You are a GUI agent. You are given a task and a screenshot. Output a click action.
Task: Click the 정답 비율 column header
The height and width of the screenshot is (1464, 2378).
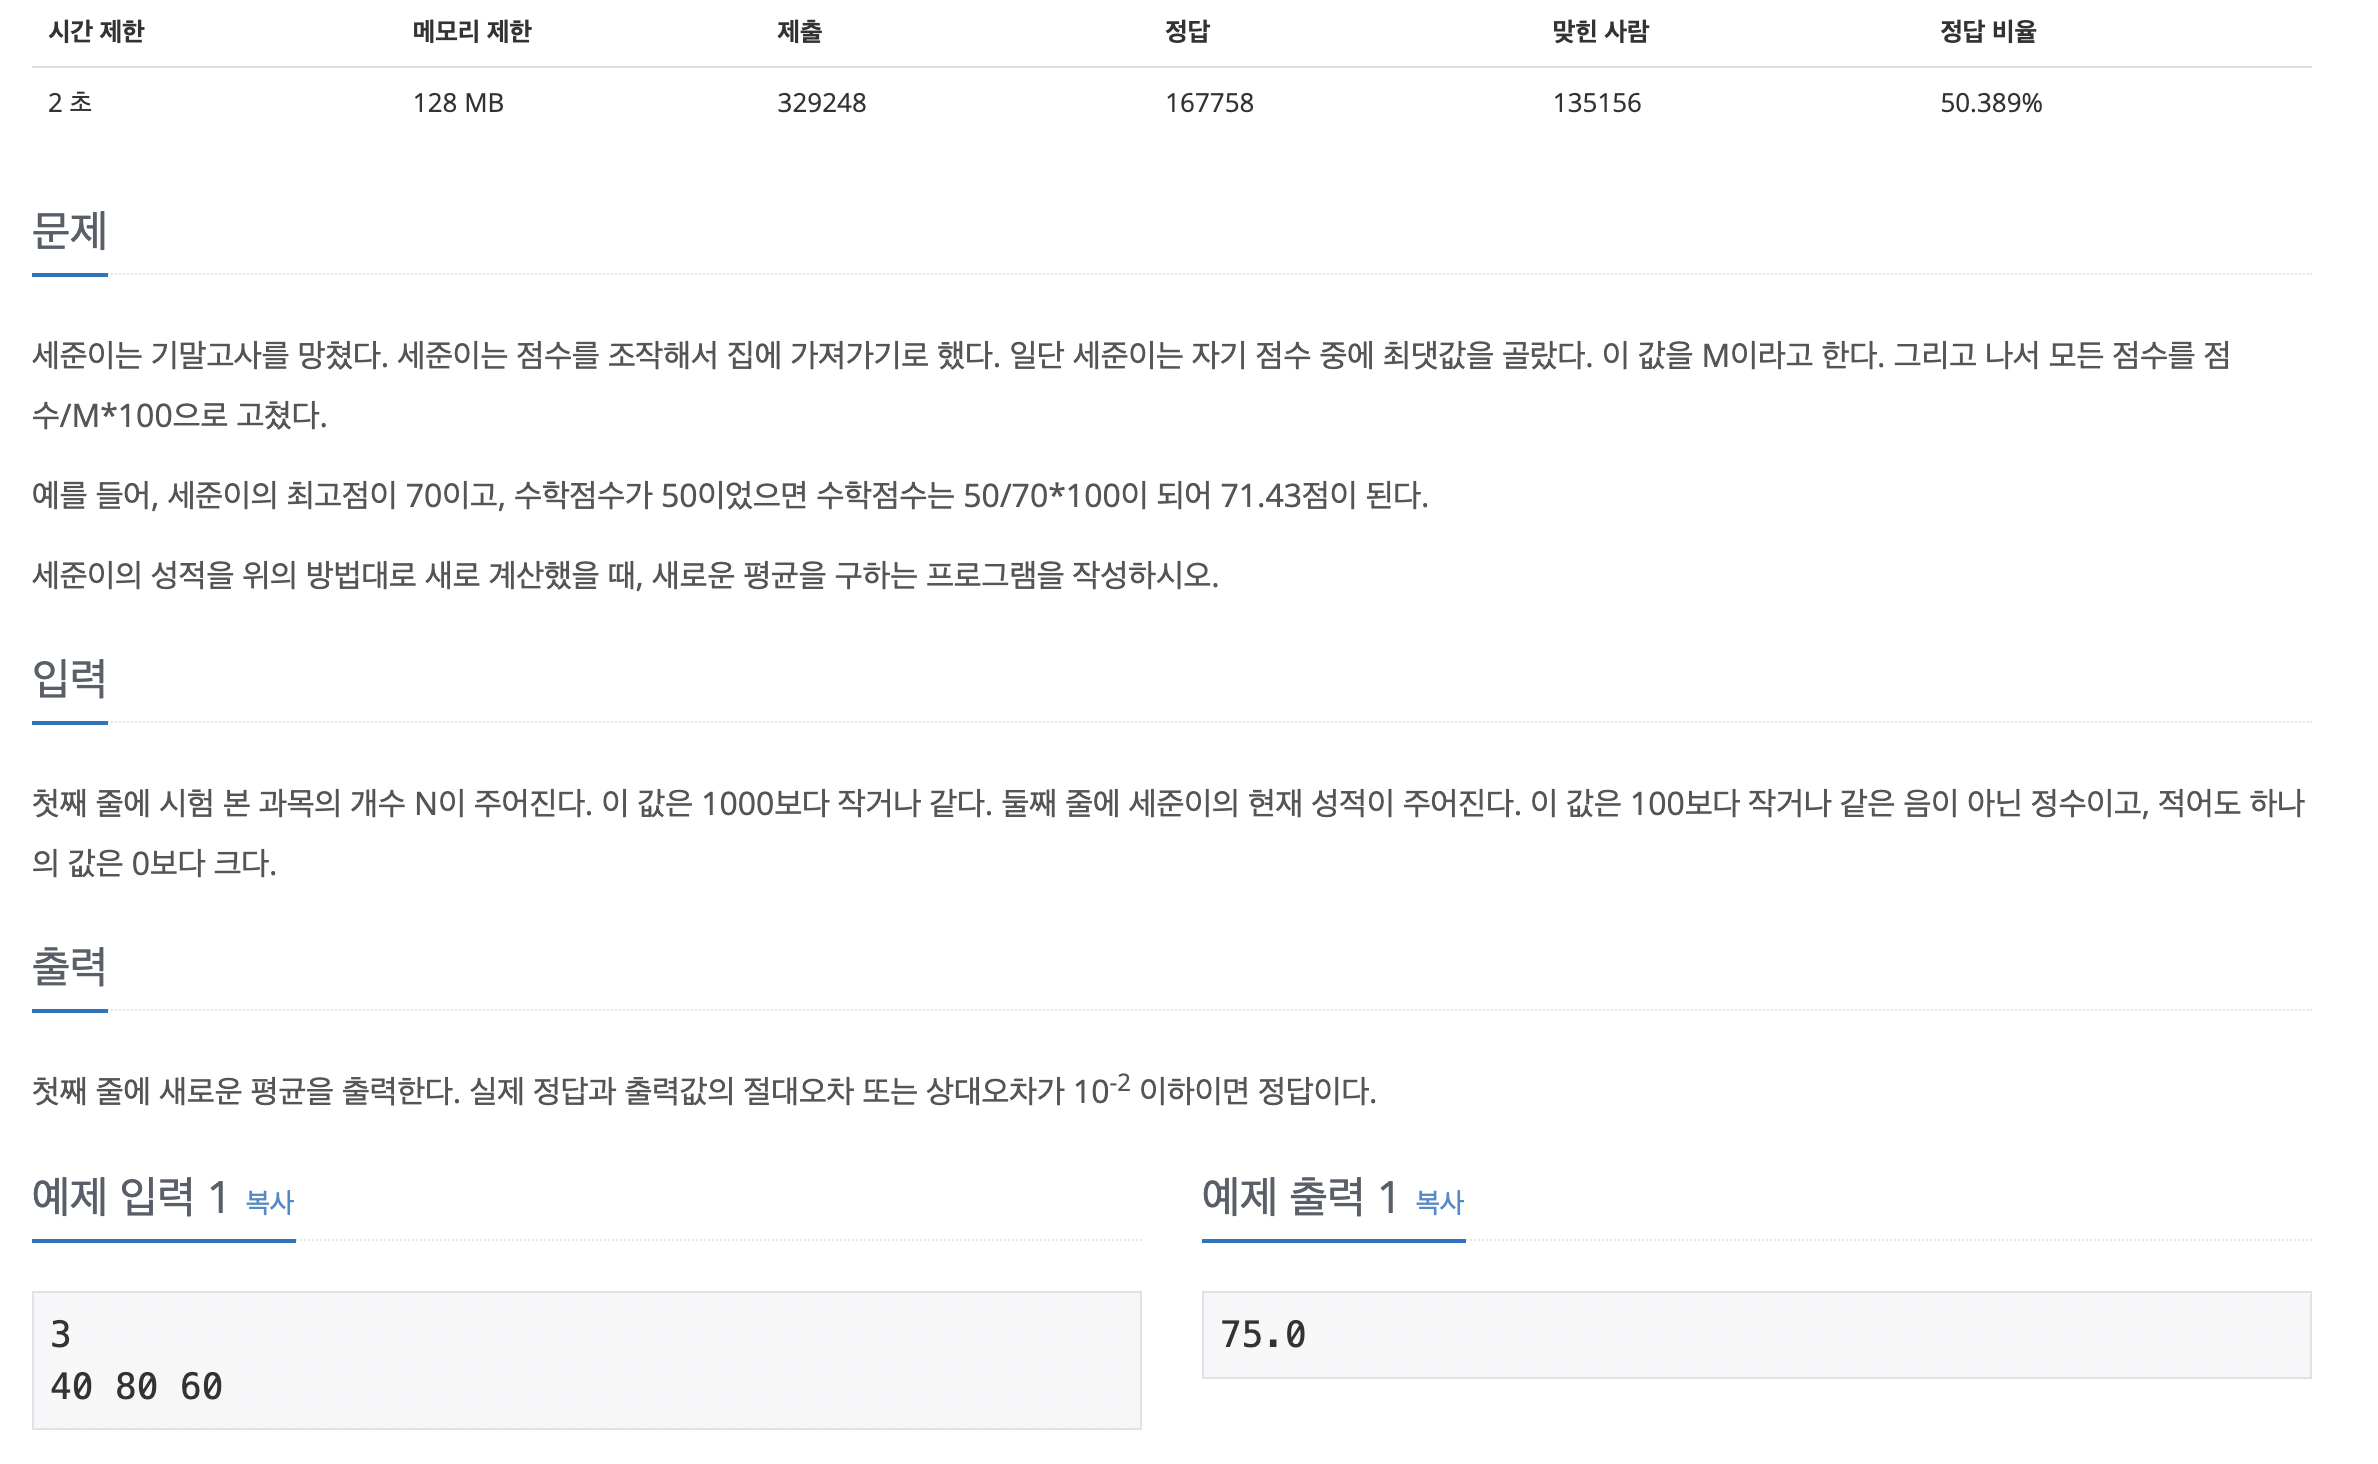[1988, 32]
